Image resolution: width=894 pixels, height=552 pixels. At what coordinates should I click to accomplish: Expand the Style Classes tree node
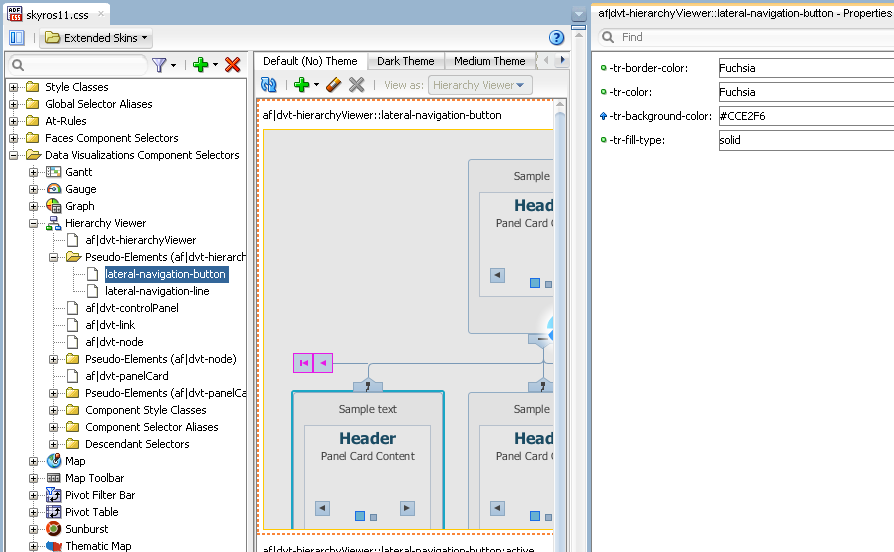[14, 87]
